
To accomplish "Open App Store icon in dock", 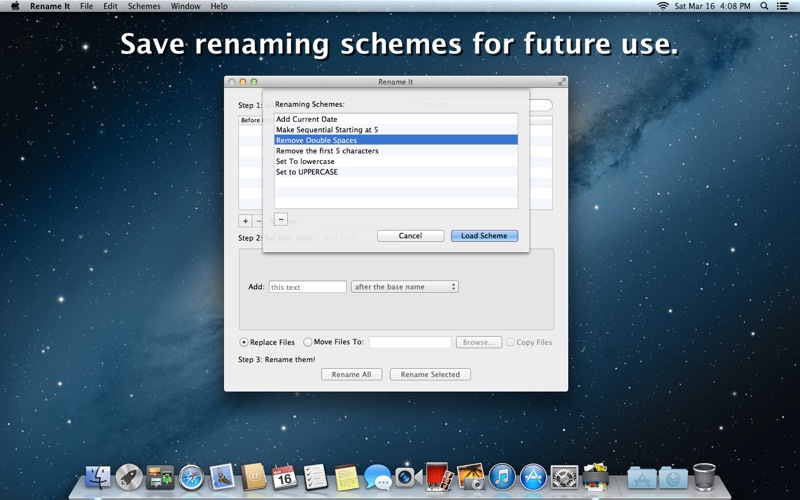I will tap(533, 478).
